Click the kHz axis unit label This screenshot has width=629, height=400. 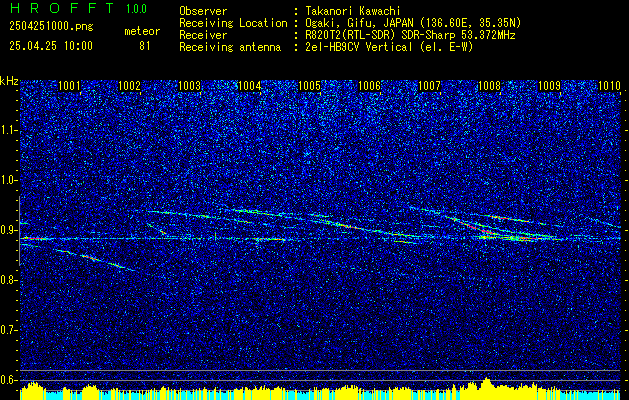point(9,81)
